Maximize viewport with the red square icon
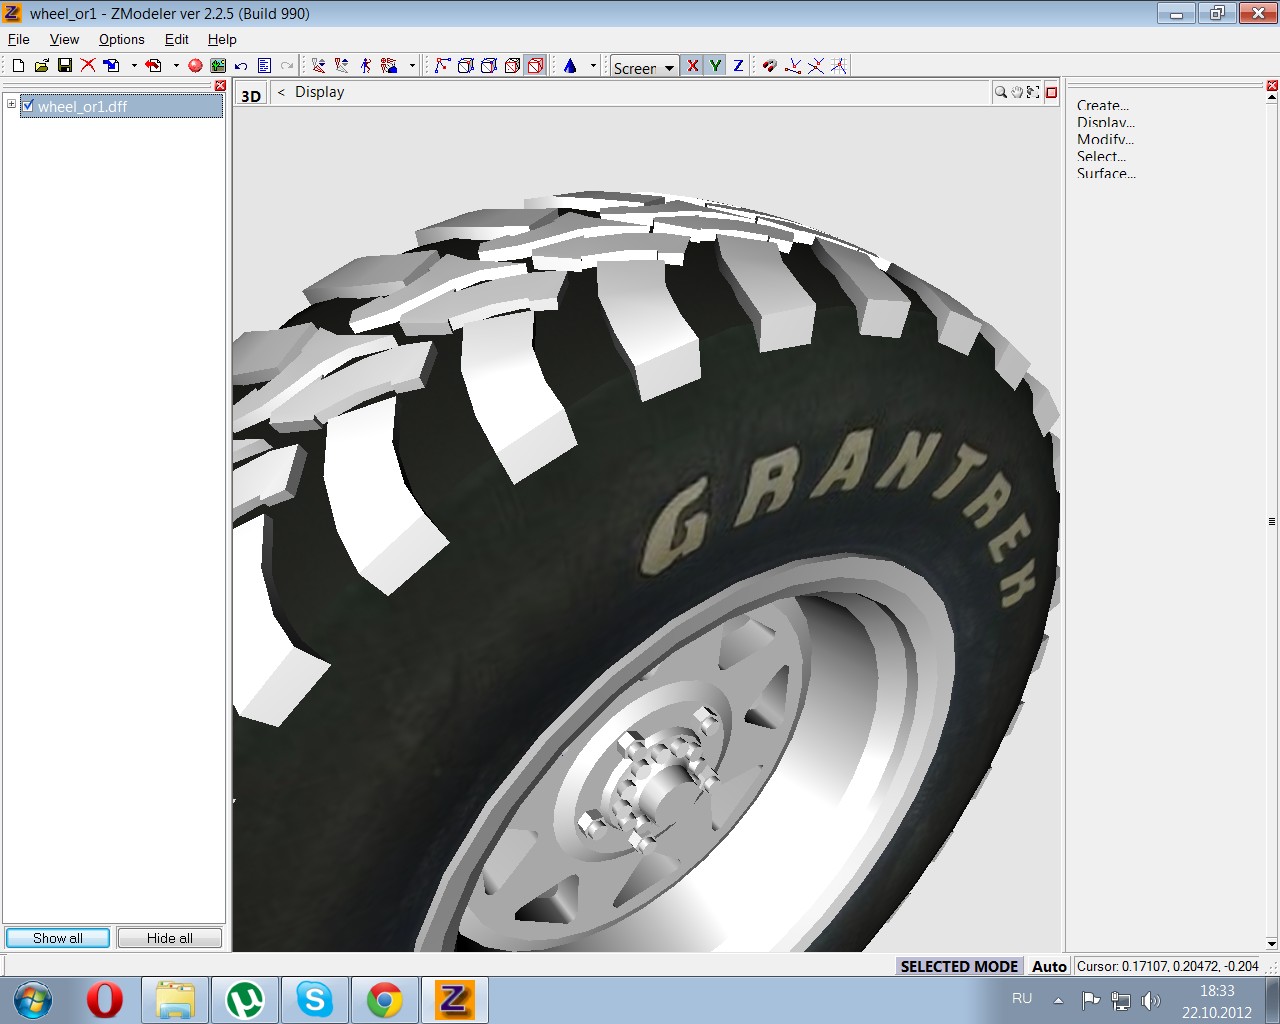Viewport: 1280px width, 1024px height. [1051, 92]
